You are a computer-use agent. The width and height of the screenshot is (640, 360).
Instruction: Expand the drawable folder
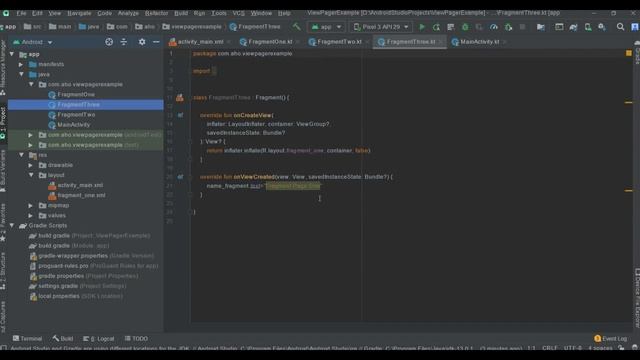pyautogui.click(x=31, y=165)
